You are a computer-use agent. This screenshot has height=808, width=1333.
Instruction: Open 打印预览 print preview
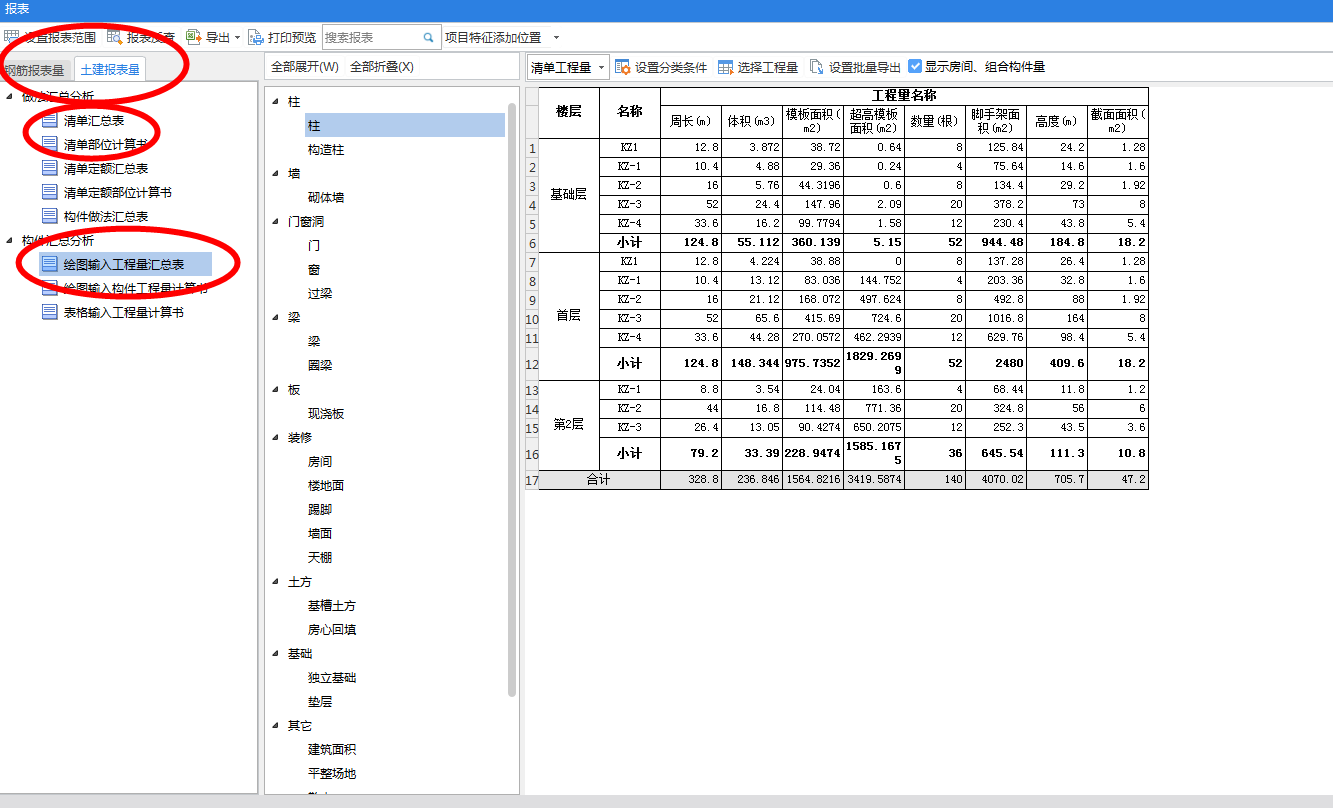(x=282, y=37)
